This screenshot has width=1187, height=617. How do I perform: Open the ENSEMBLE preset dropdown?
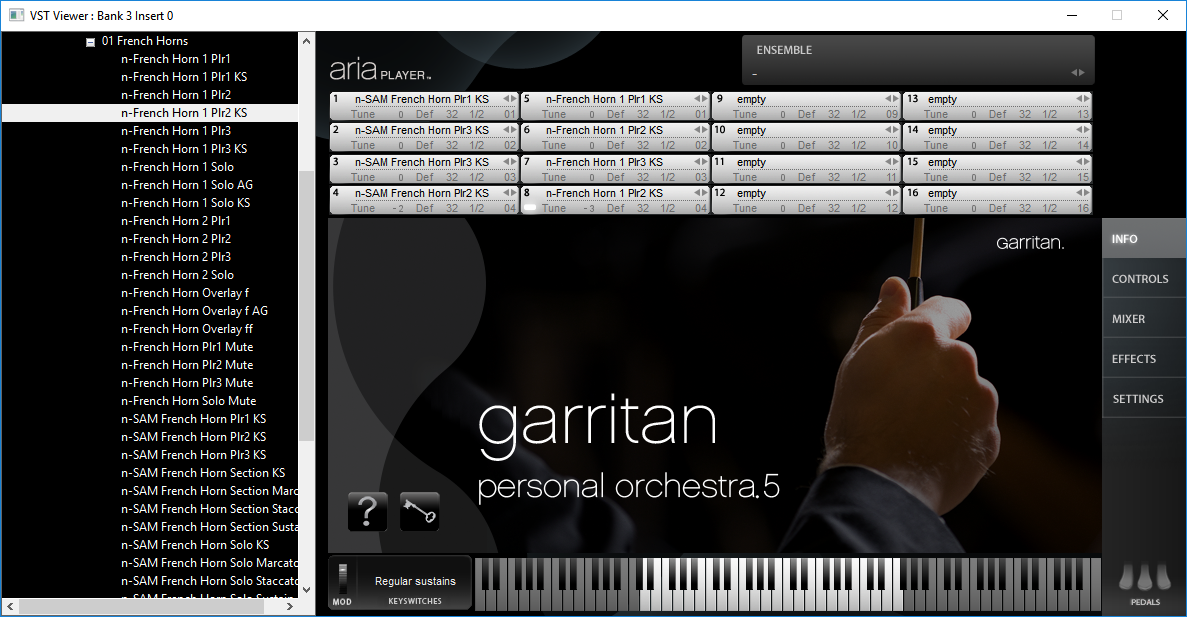910,73
